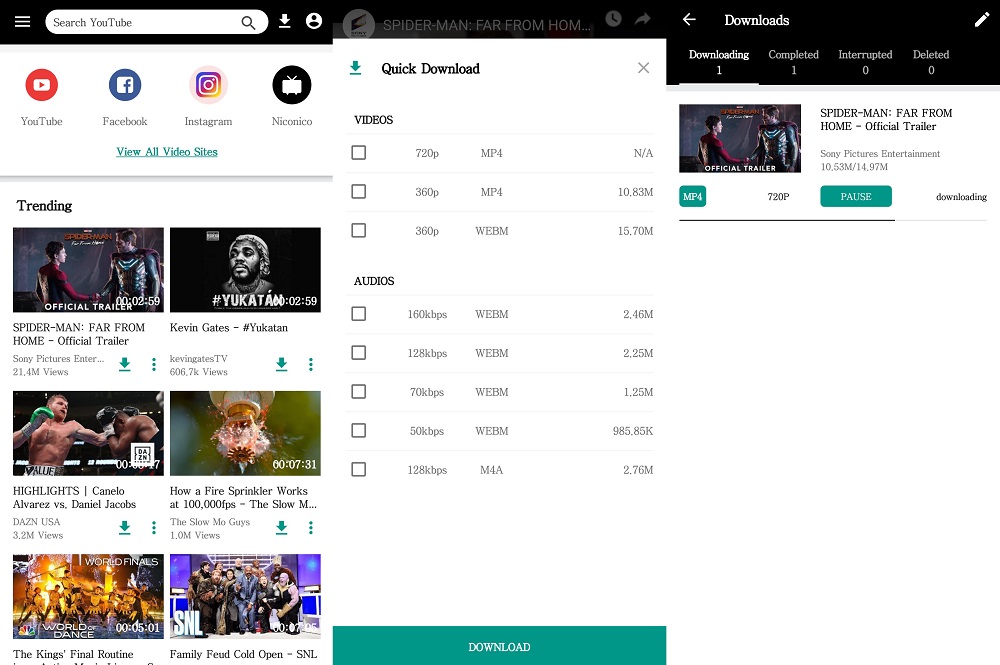The width and height of the screenshot is (1000, 665).
Task: Open the Spider-Man trailer thumbnail in Trending
Action: 88,270
